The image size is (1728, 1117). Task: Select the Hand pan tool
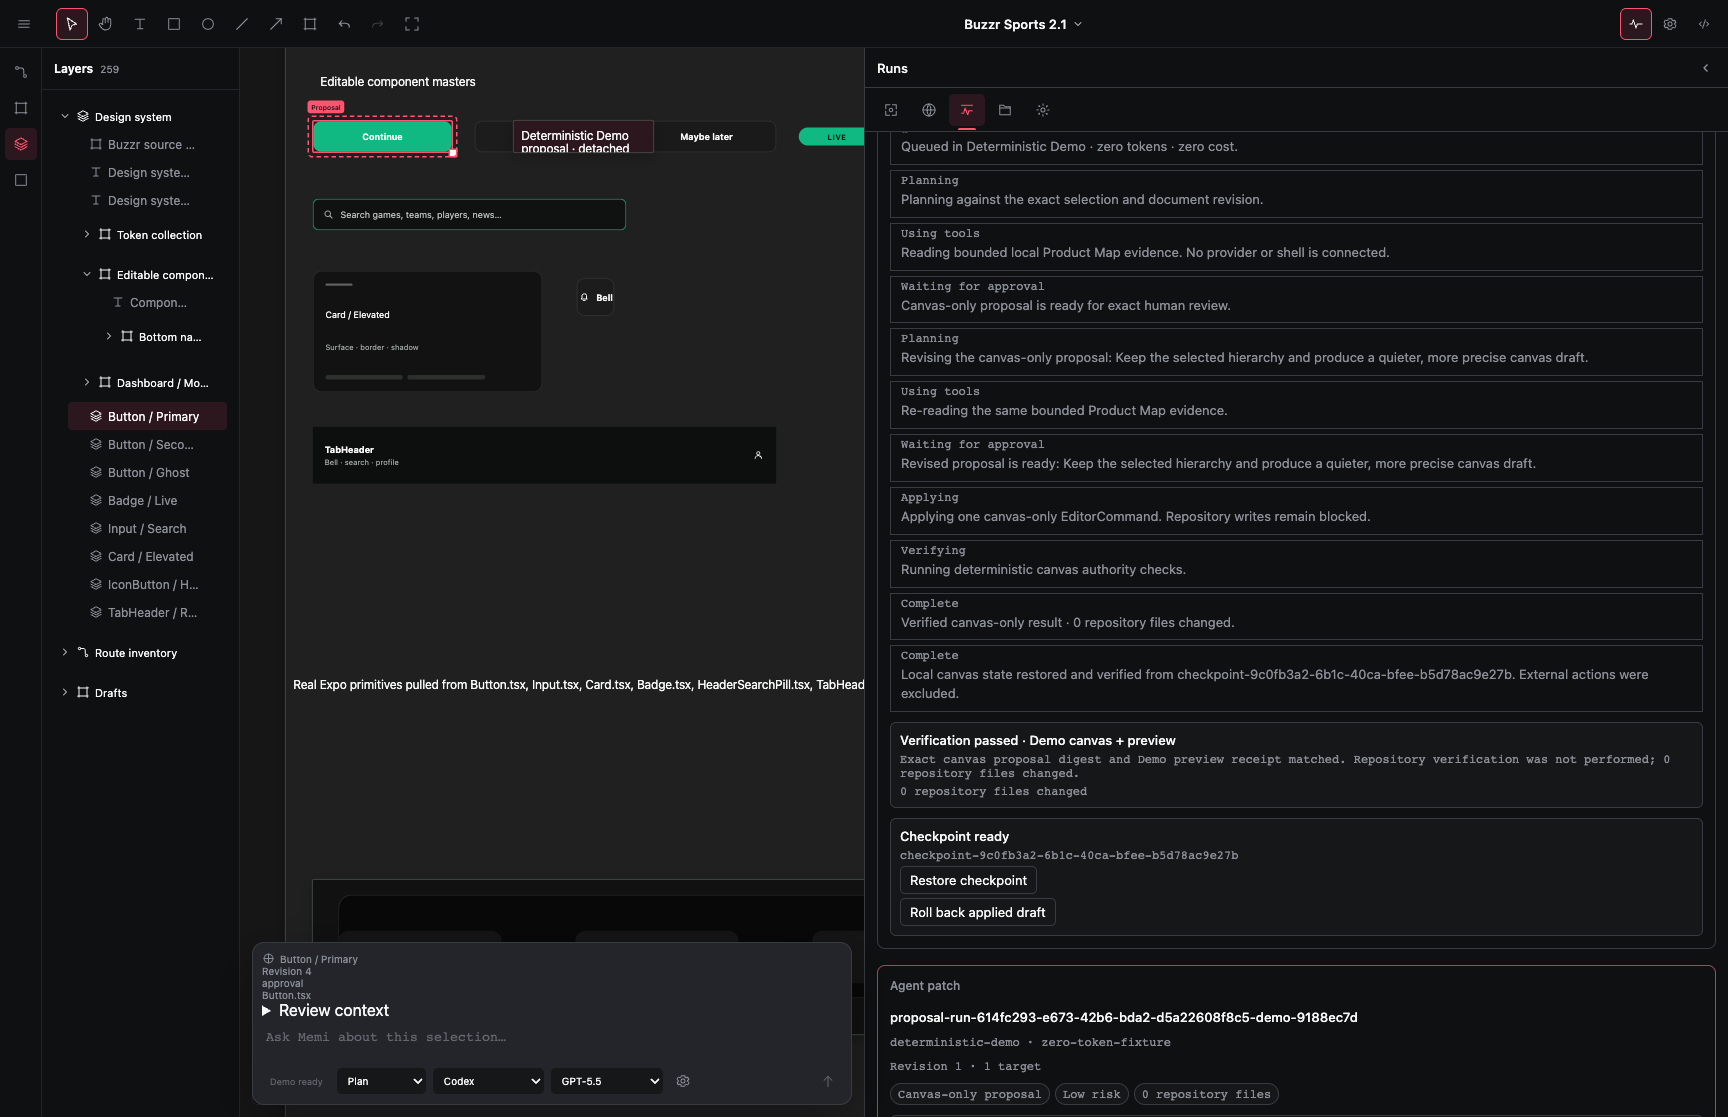pos(106,24)
